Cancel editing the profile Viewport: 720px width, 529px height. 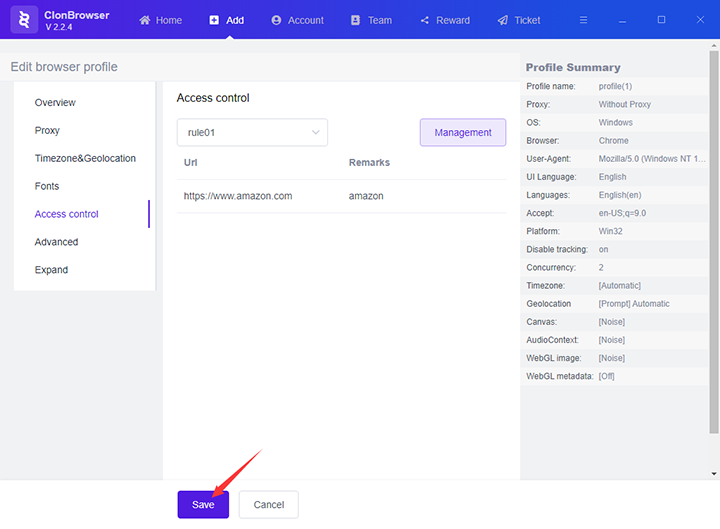tap(269, 505)
